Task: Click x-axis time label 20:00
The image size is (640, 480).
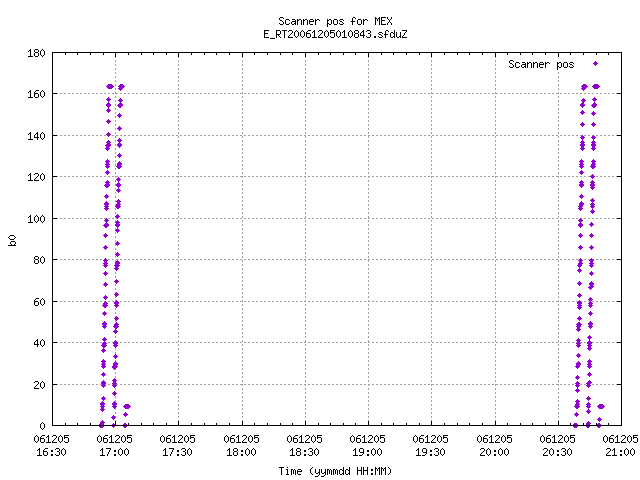Action: (494, 453)
